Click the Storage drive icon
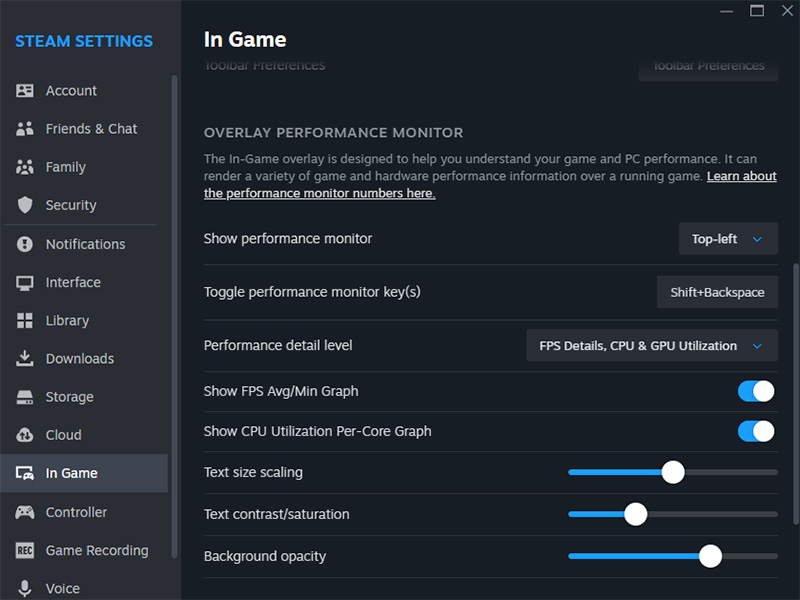Image resolution: width=800 pixels, height=600 pixels. pyautogui.click(x=26, y=397)
